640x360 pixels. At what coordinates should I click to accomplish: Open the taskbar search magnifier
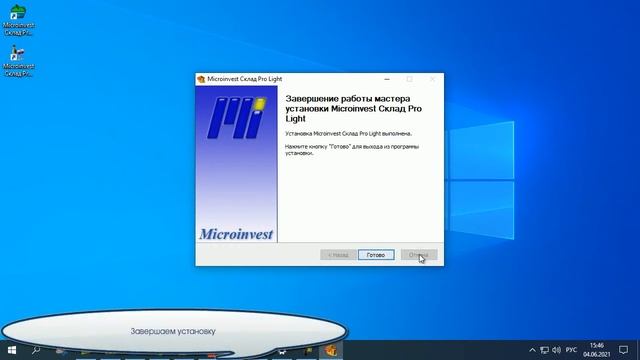[x=36, y=350]
